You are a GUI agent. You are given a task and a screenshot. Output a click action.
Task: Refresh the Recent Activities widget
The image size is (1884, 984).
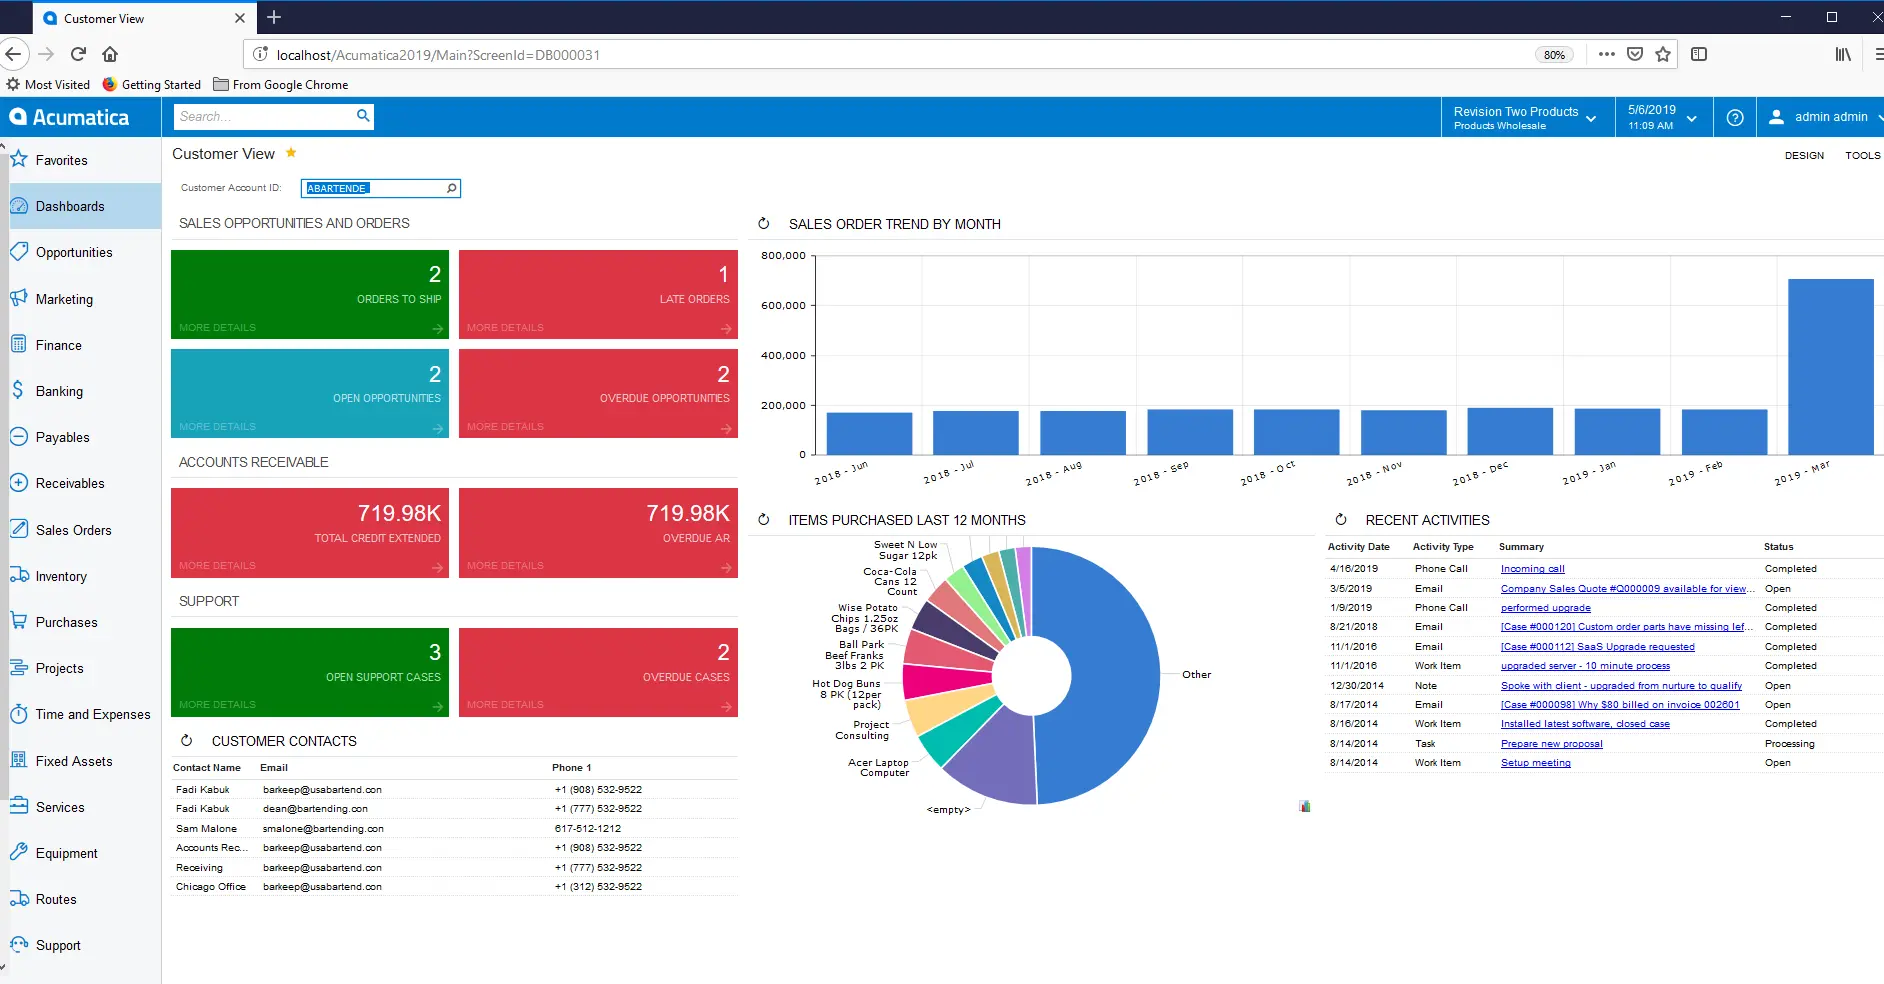[x=1341, y=520]
